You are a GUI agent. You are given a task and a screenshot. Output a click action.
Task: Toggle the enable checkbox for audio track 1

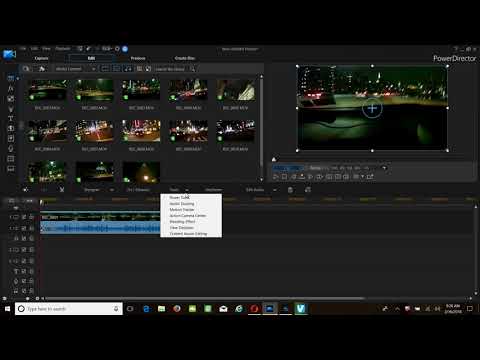click(24, 228)
